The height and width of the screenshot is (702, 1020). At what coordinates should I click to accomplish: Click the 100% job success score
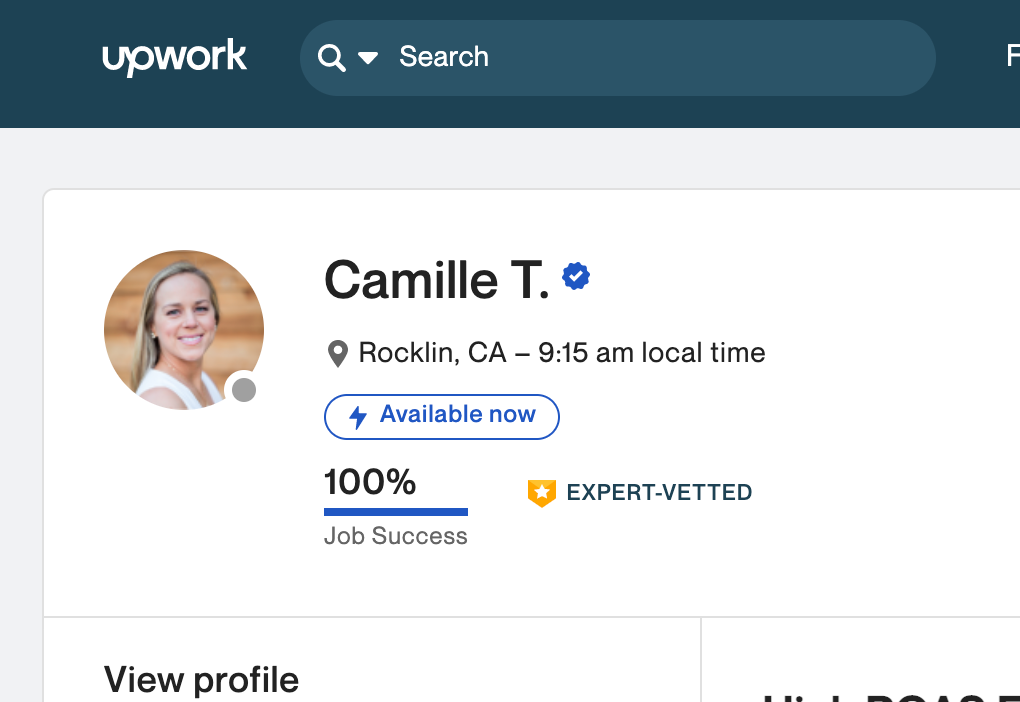(370, 482)
